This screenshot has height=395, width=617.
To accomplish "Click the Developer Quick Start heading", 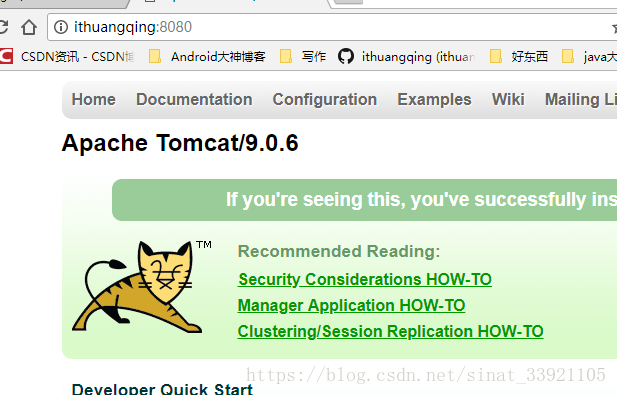I will pyautogui.click(x=162, y=389).
